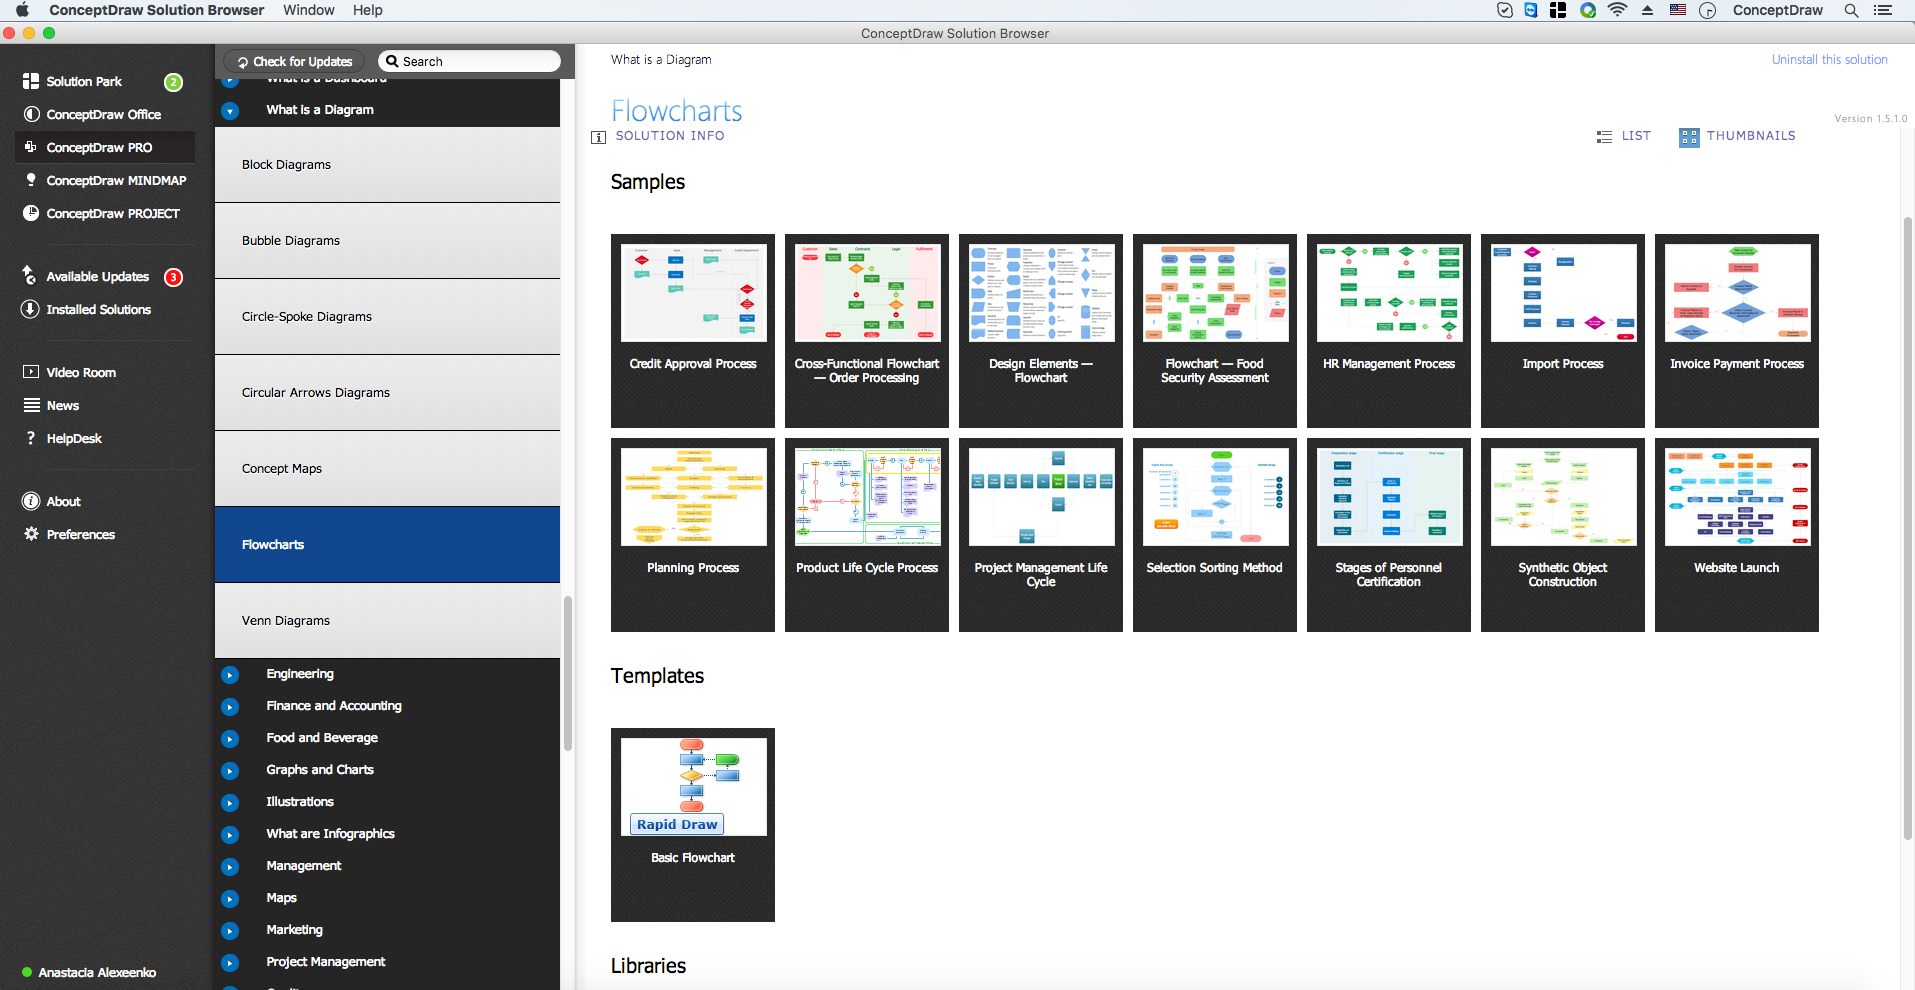
Task: Open Solution Park in sidebar
Action: (84, 81)
